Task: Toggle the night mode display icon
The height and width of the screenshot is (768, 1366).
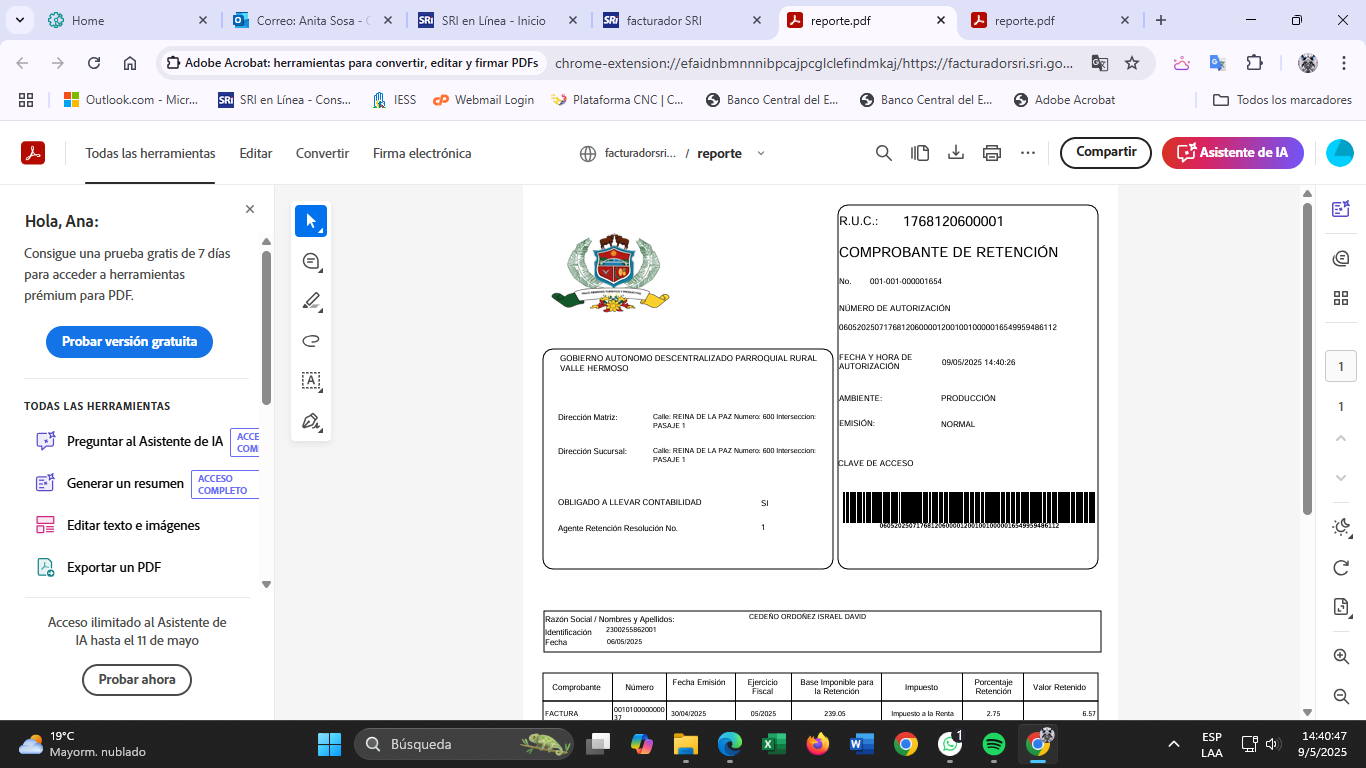Action: click(1341, 527)
